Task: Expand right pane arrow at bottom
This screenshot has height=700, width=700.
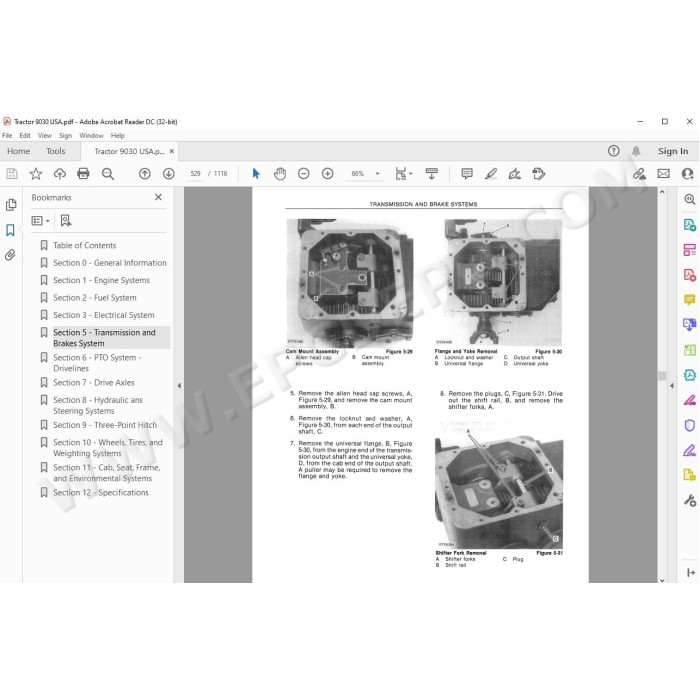Action: [690, 572]
